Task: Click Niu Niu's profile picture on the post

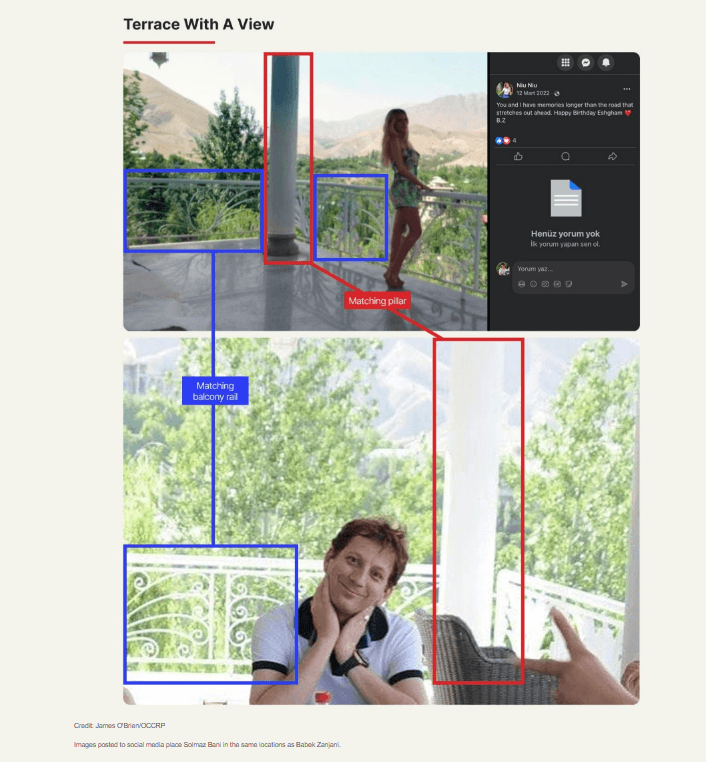Action: point(504,89)
